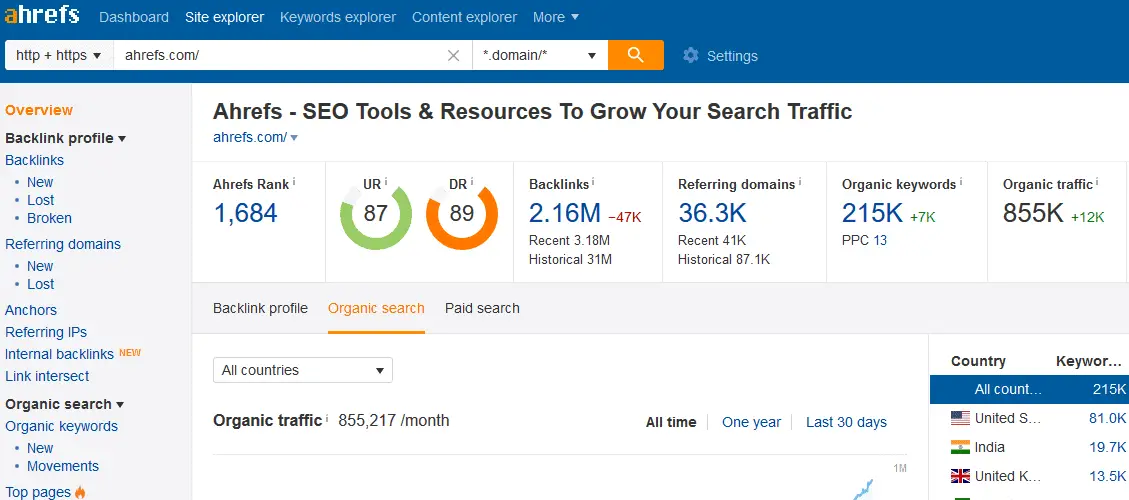Open Overview in the sidebar
Screen dimensions: 1129x500
39,110
